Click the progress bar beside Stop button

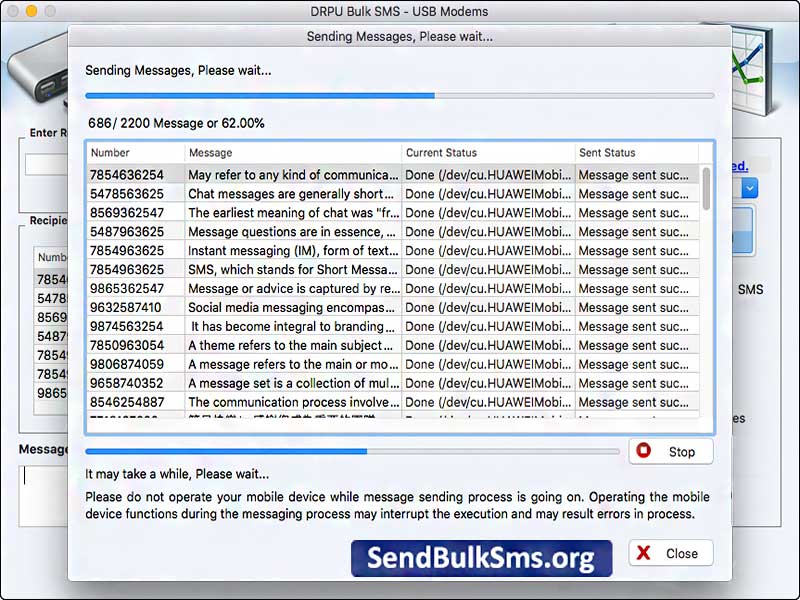pos(352,451)
